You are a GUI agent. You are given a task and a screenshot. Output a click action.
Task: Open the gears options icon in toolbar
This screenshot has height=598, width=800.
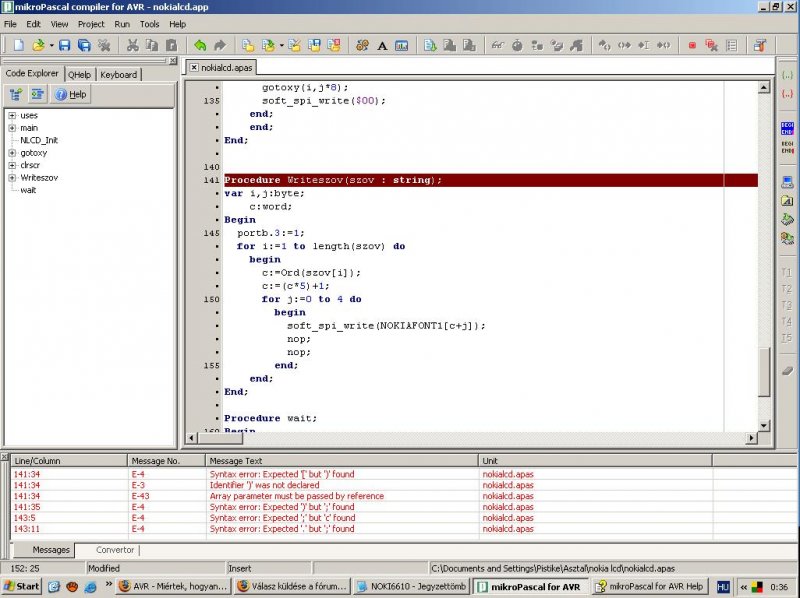[362, 45]
